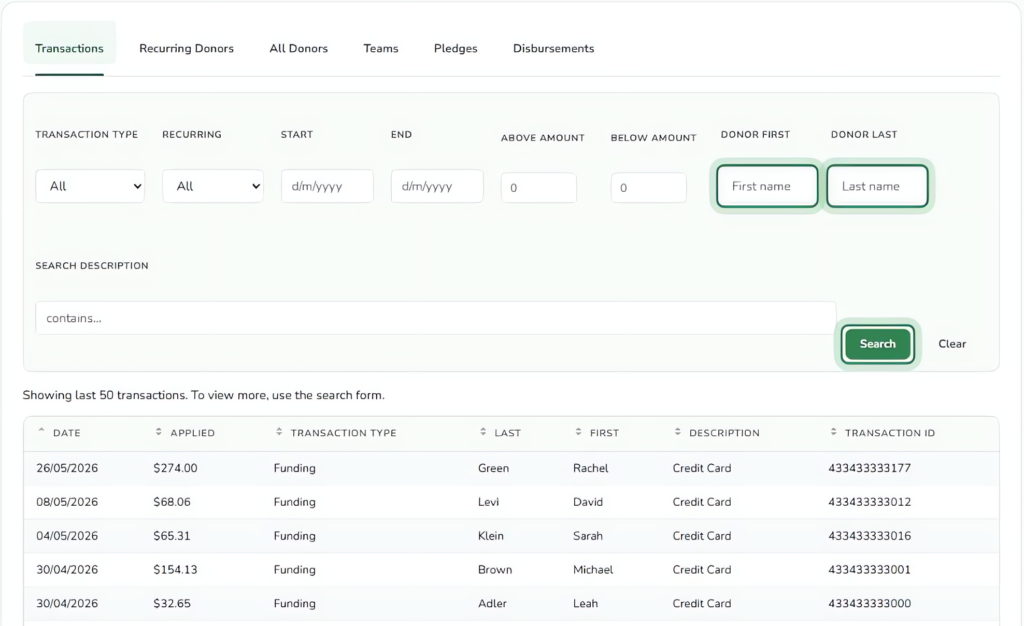Click the Above Amount input

(539, 188)
